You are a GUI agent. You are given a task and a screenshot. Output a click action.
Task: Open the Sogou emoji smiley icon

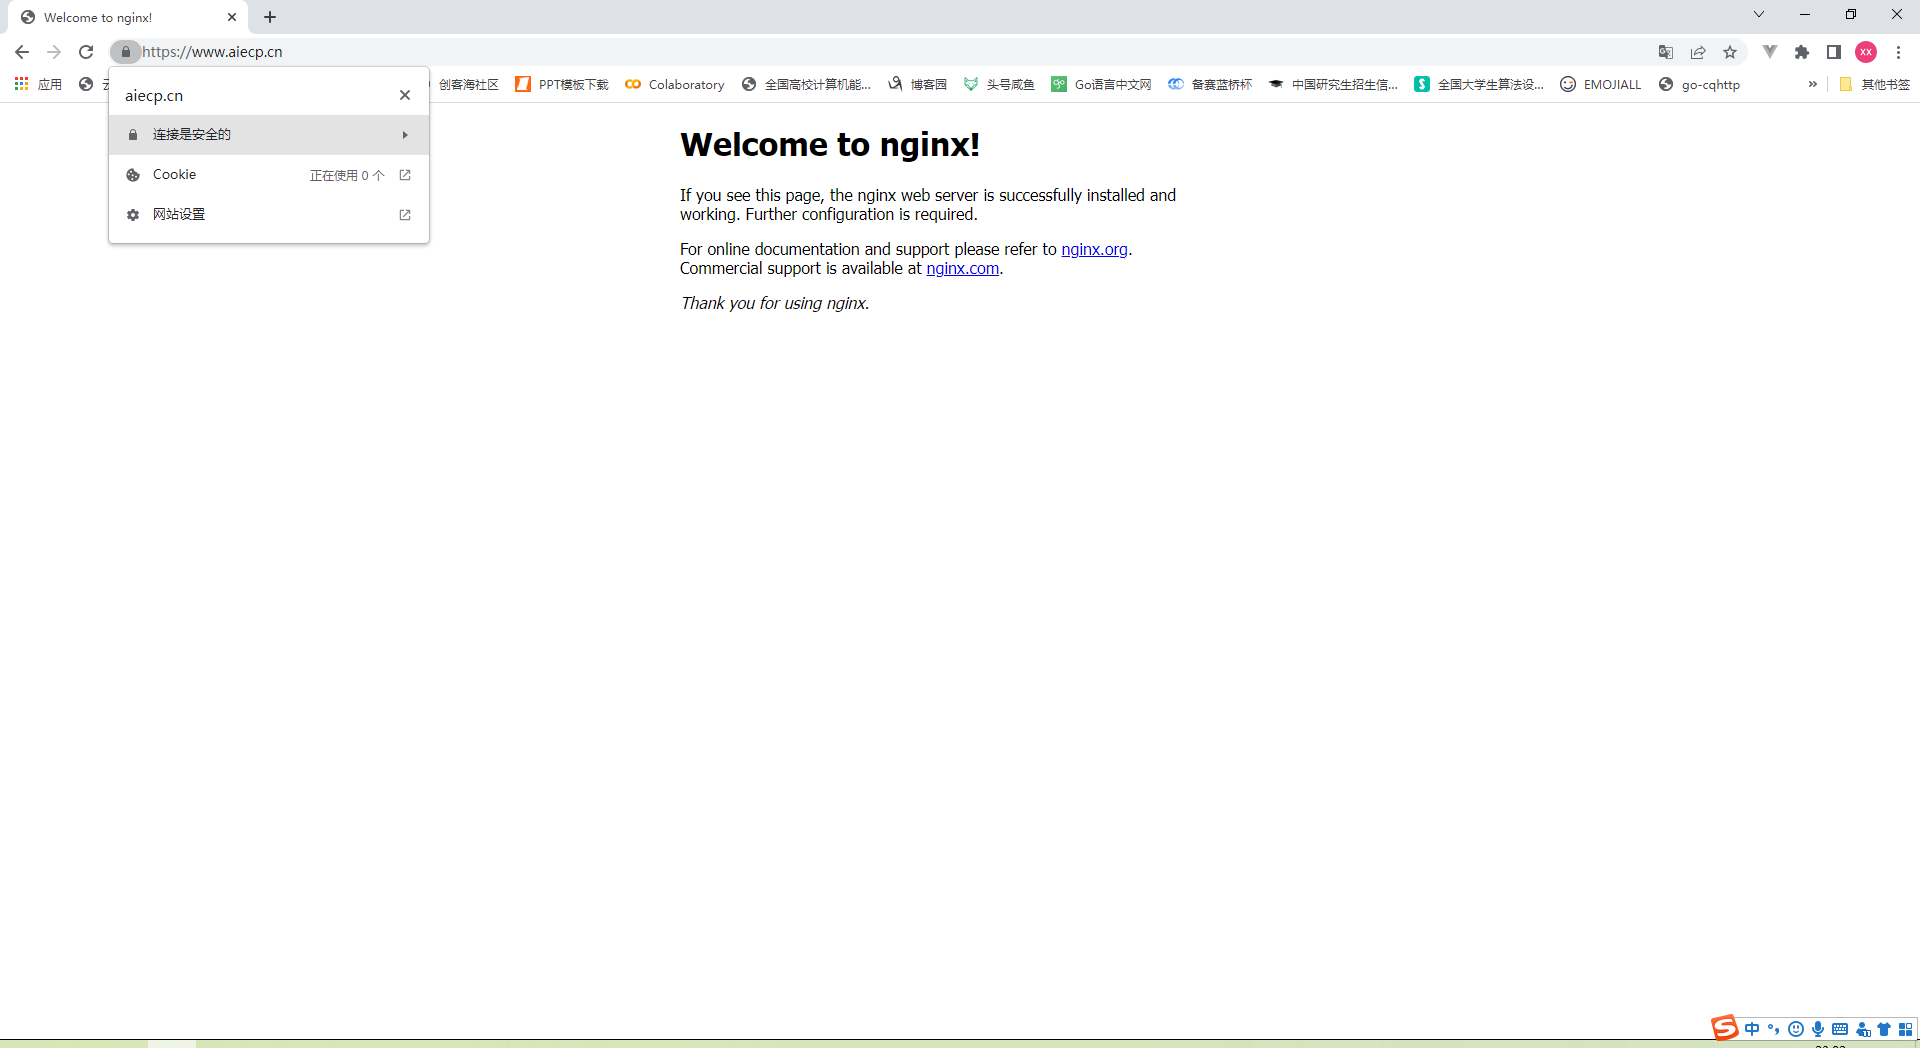tap(1796, 1029)
